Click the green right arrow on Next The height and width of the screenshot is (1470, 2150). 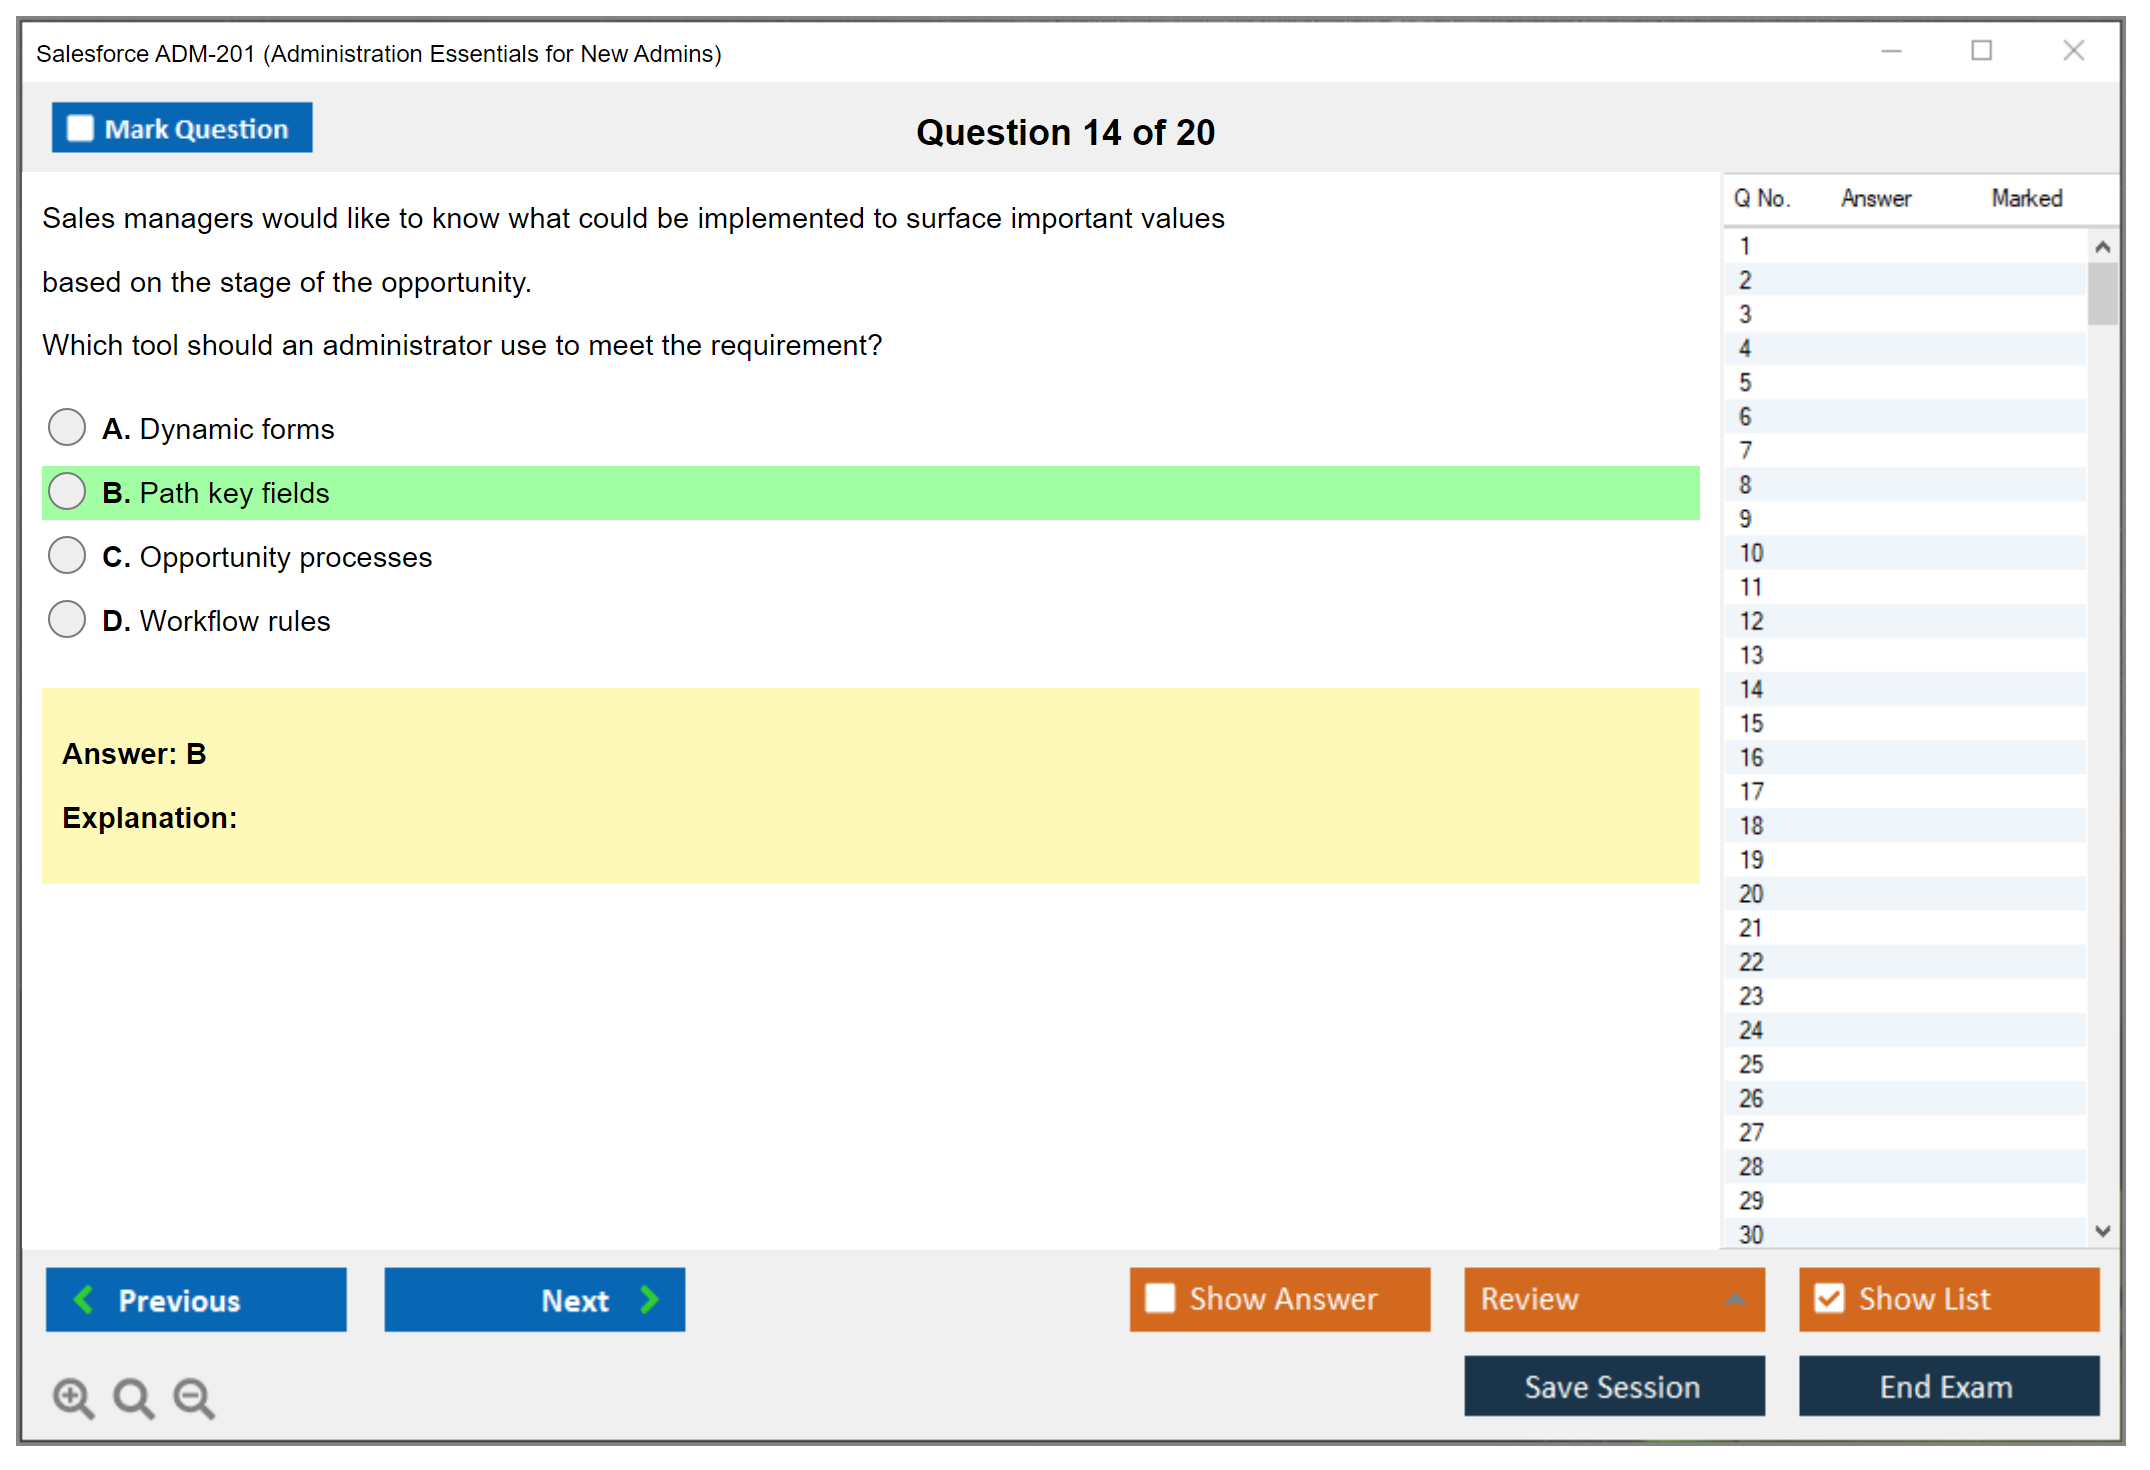click(x=649, y=1299)
